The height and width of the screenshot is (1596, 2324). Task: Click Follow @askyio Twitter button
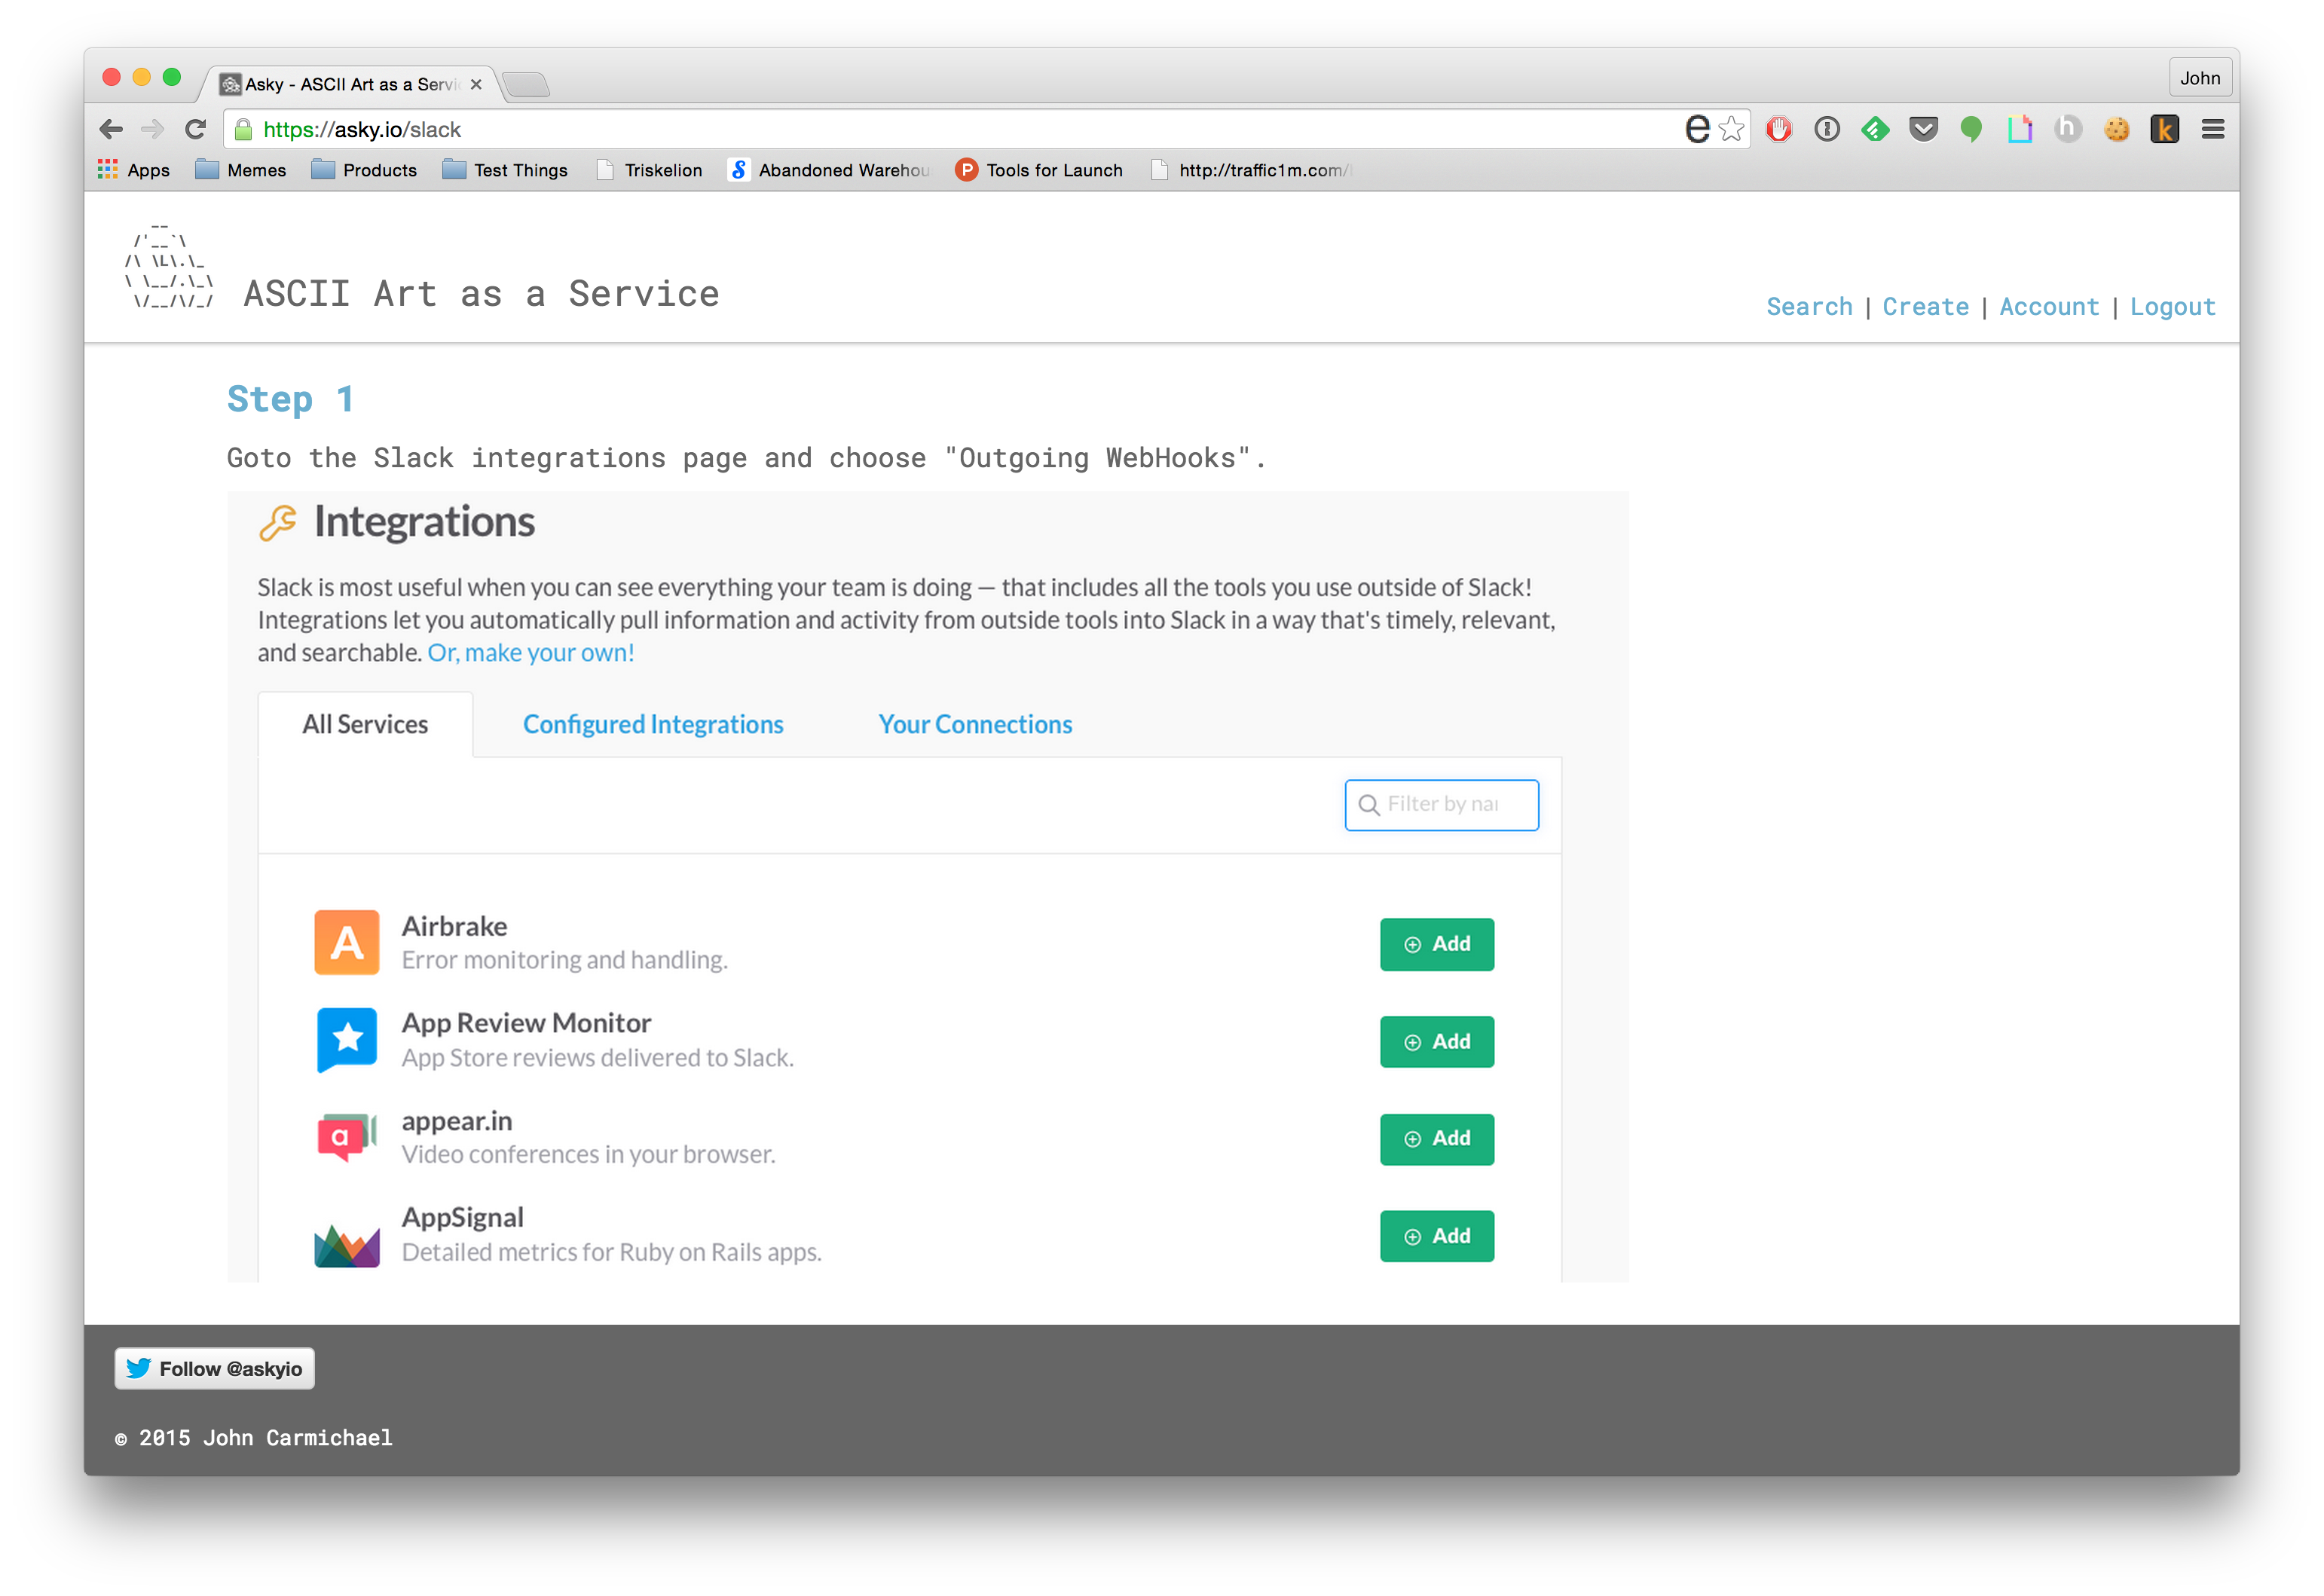[x=214, y=1368]
